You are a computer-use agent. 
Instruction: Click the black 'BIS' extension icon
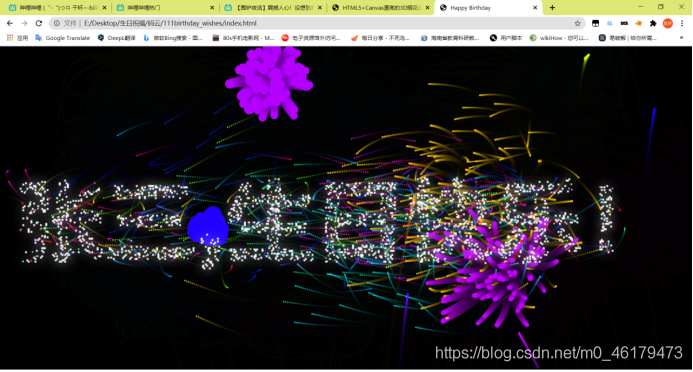tap(624, 23)
